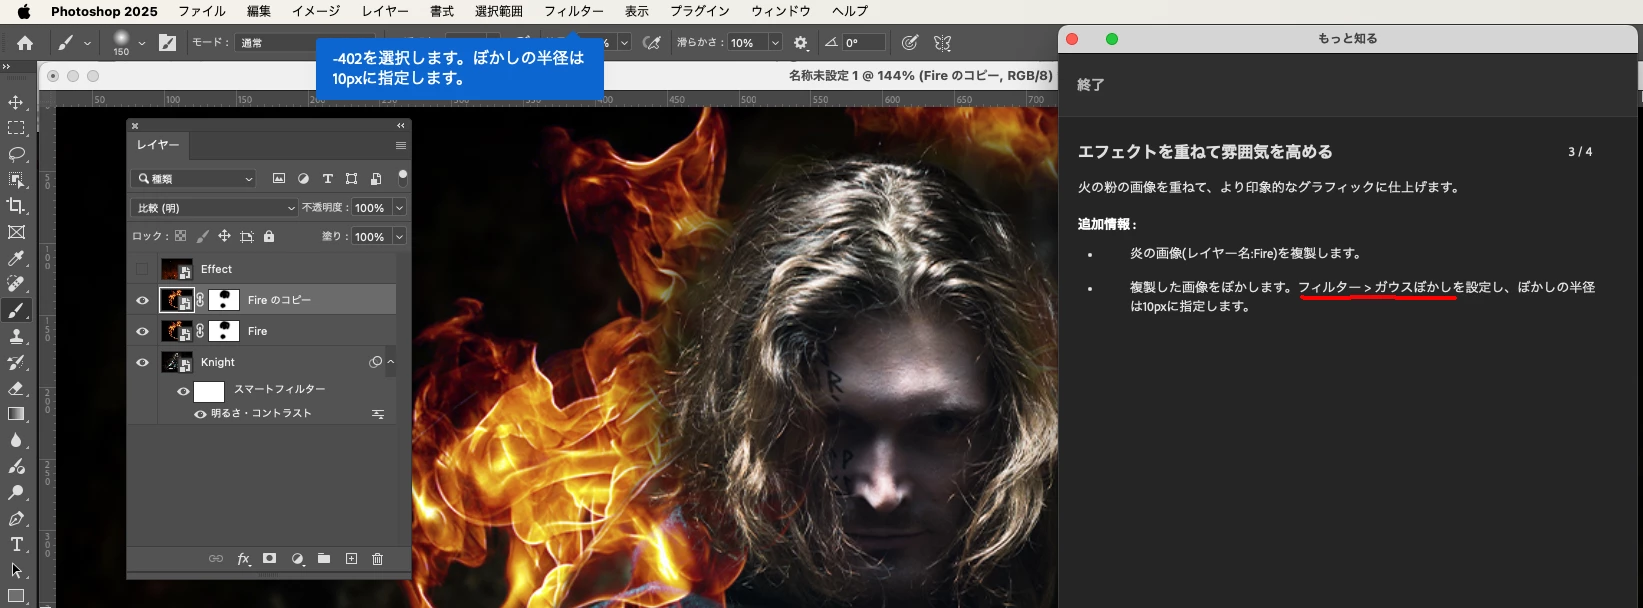Select the Eraser tool
The width and height of the screenshot is (1643, 608).
pos(17,389)
